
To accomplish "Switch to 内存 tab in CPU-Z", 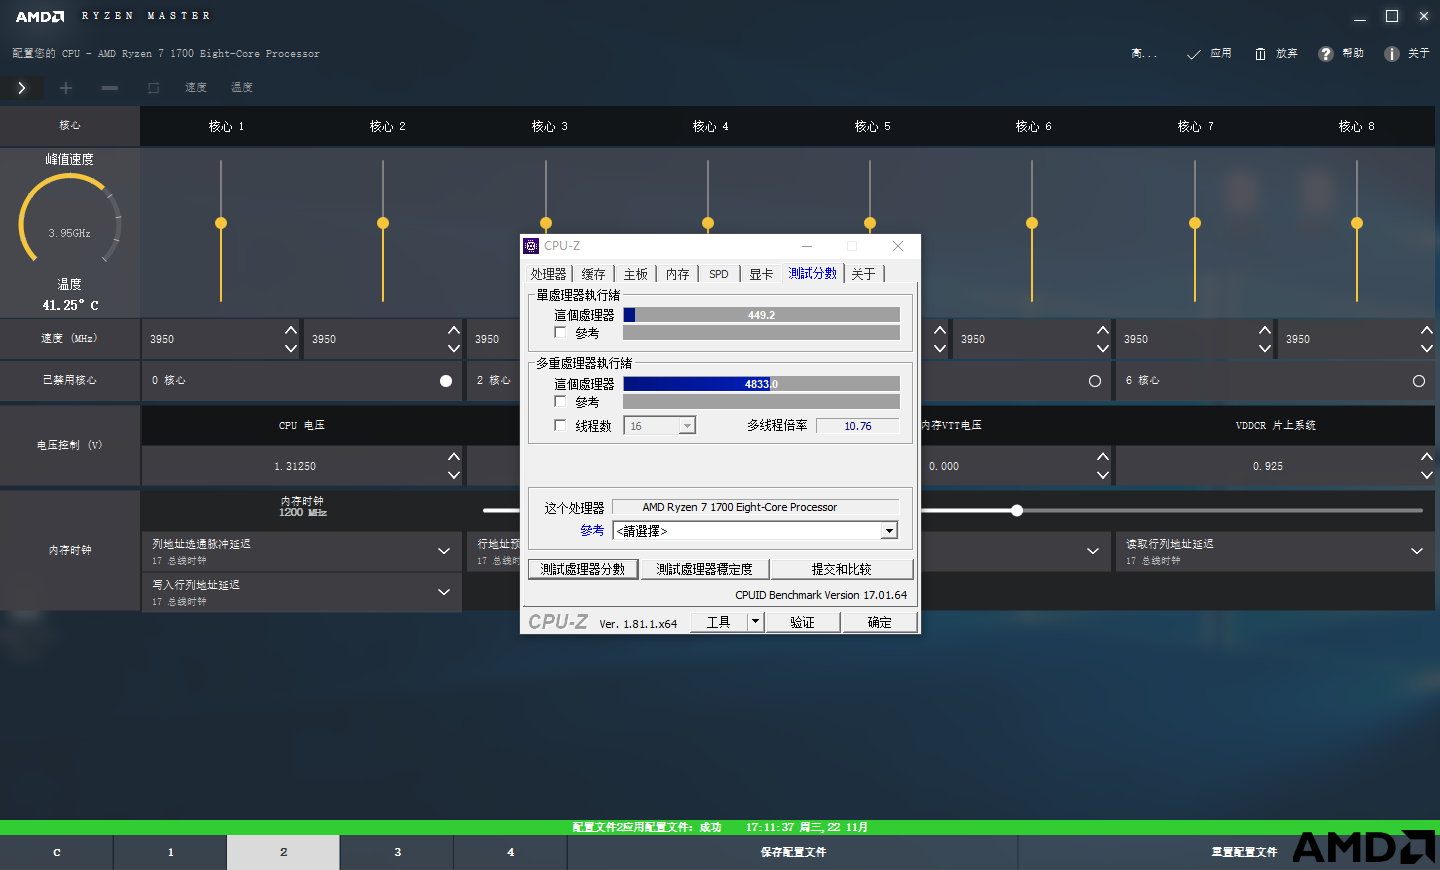I will click(678, 274).
